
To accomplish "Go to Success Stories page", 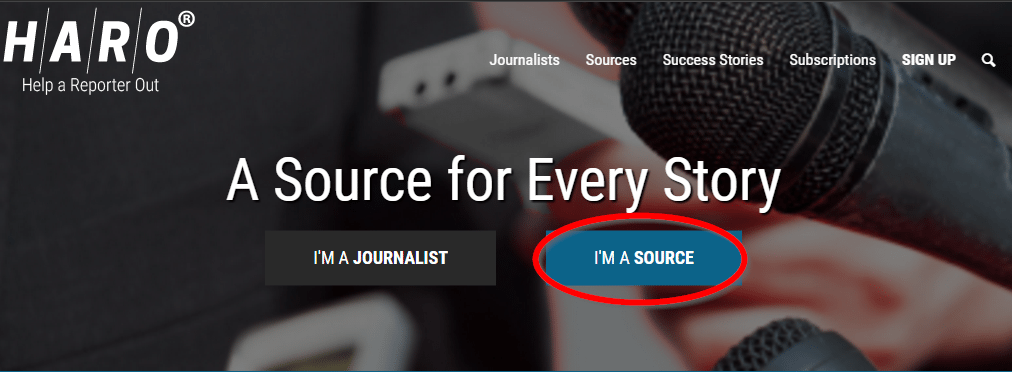I will (713, 60).
